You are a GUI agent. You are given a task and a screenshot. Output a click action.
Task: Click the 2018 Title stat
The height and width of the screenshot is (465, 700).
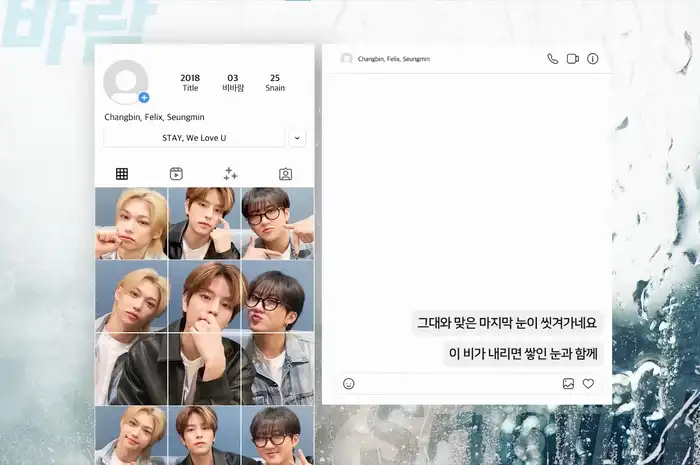pos(190,83)
